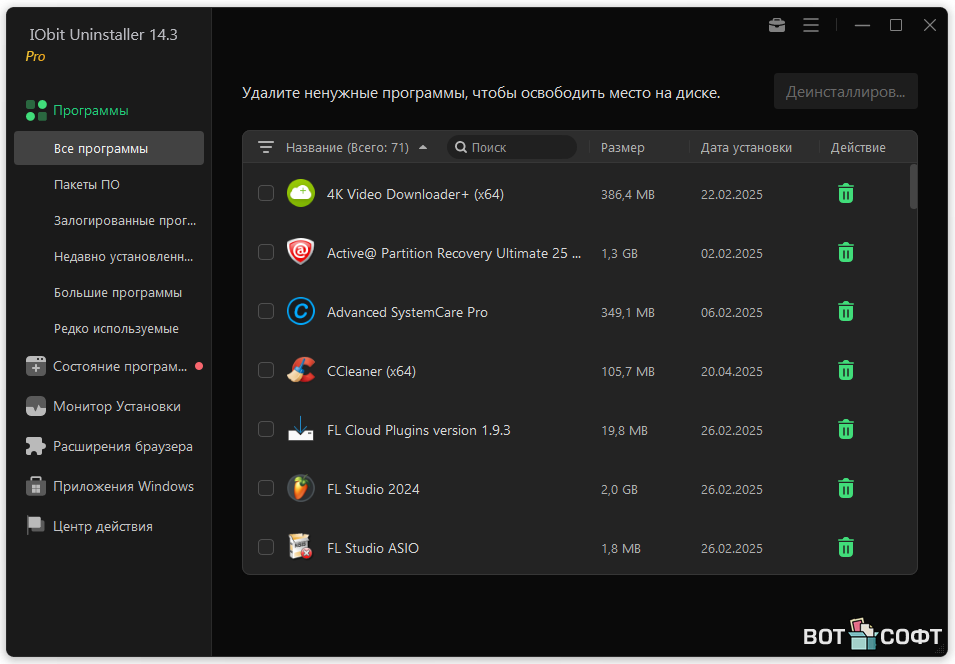Click the 20.04.2025 install date
The height and width of the screenshot is (664, 955).
coord(731,371)
